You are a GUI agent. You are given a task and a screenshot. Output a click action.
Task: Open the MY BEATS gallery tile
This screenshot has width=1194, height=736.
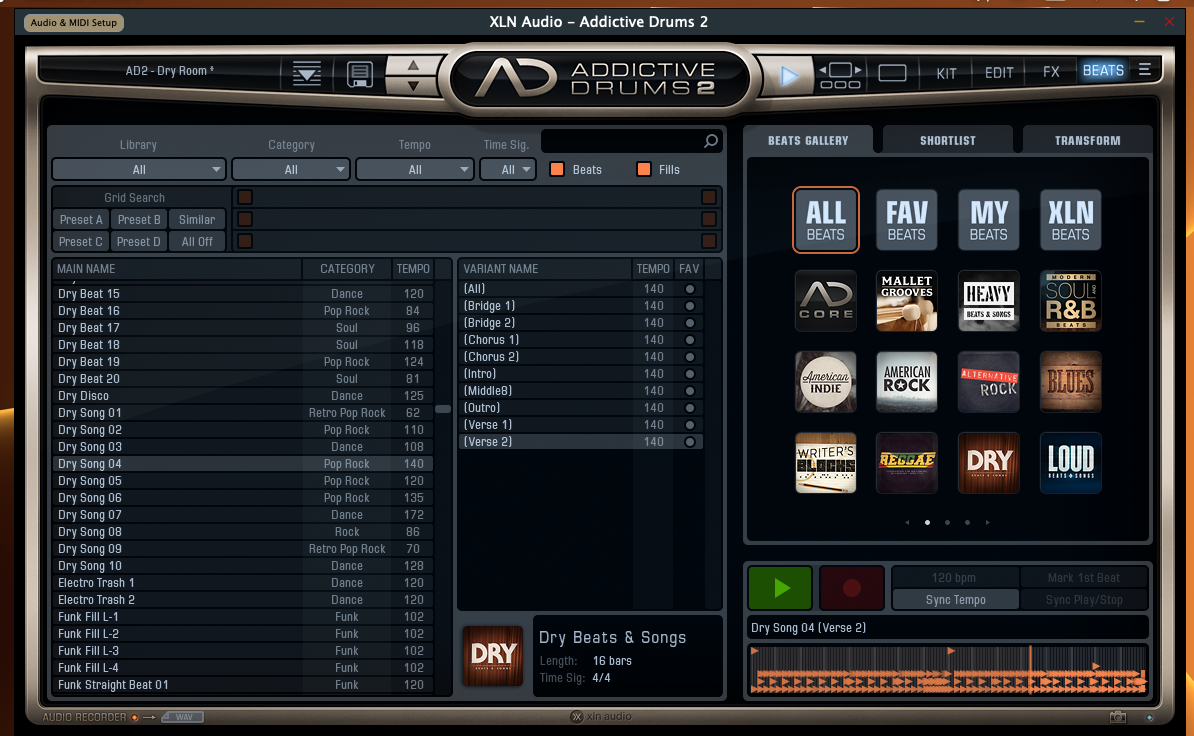pos(988,220)
